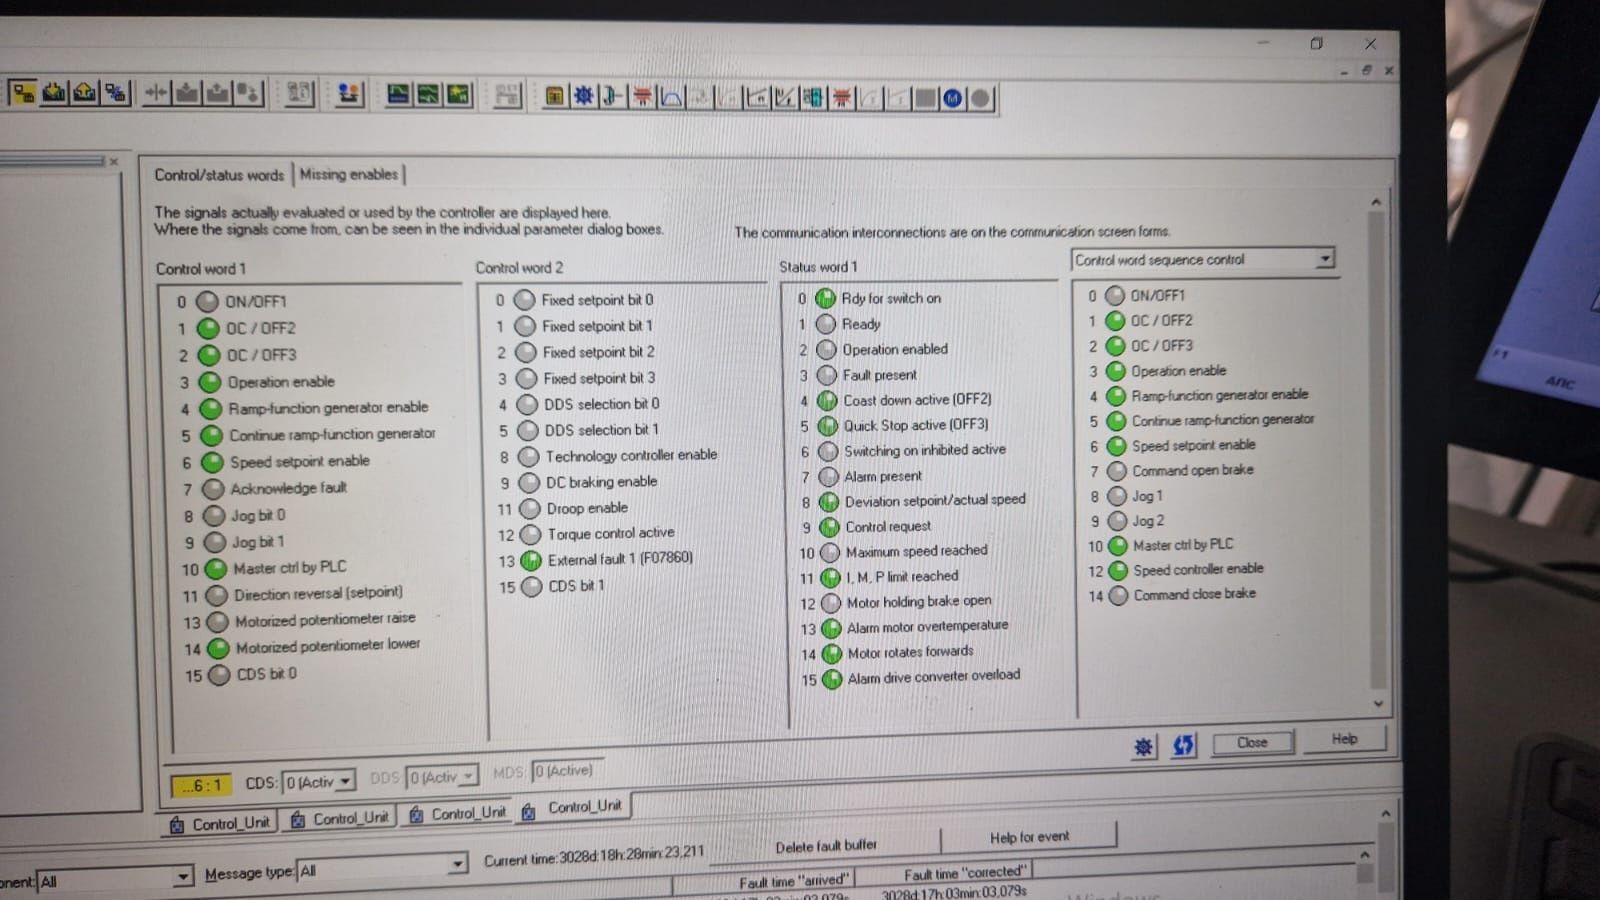Screen dimensions: 1600x900
Task: Click Help for event button
Action: tap(1029, 836)
